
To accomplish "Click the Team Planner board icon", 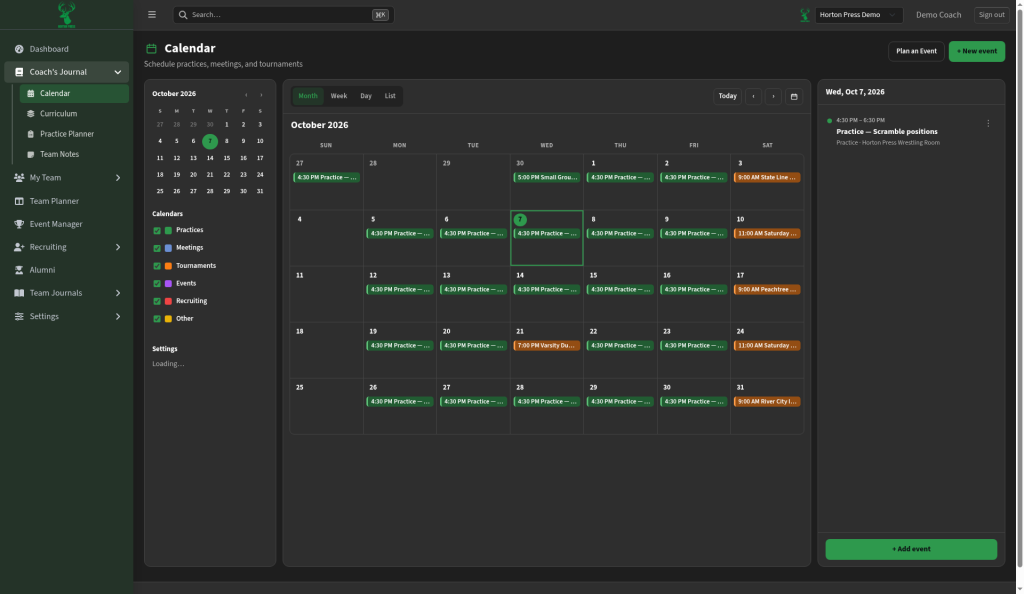I will point(19,201).
